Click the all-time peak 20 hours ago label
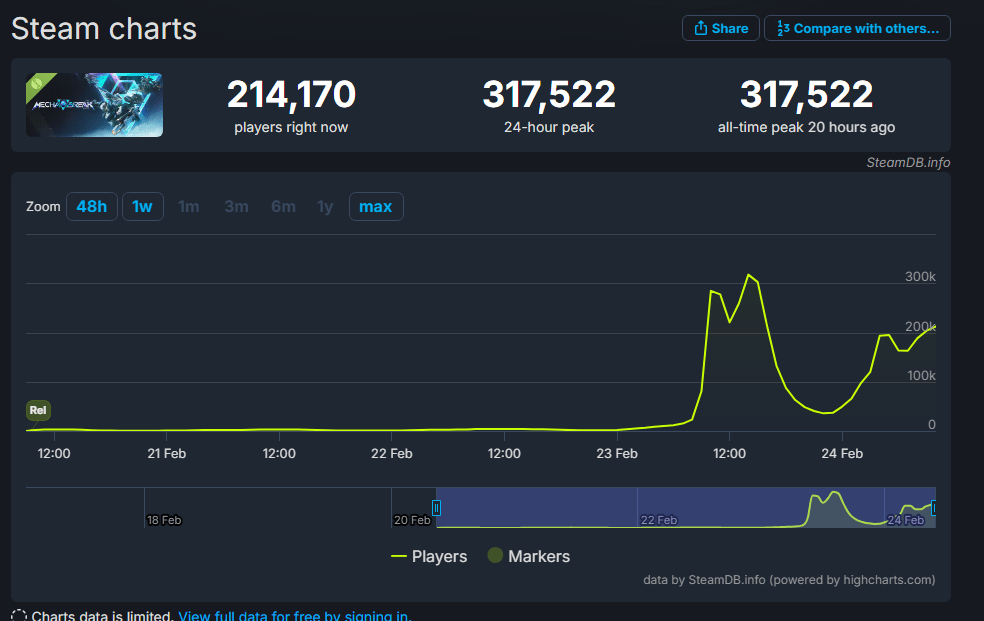Image resolution: width=984 pixels, height=621 pixels. pos(806,127)
